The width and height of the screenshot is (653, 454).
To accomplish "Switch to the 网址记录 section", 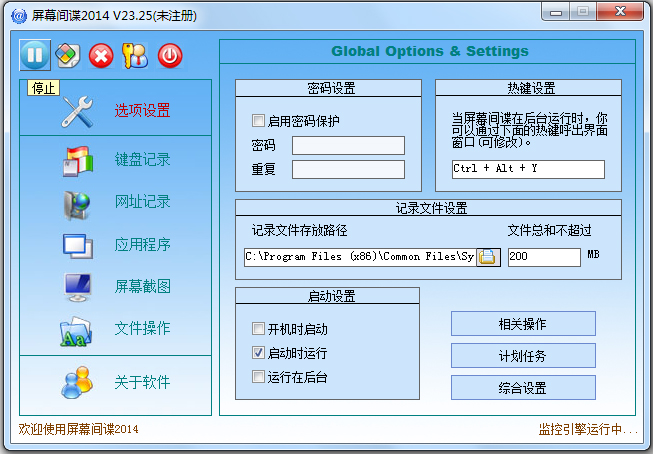I will (x=142, y=202).
